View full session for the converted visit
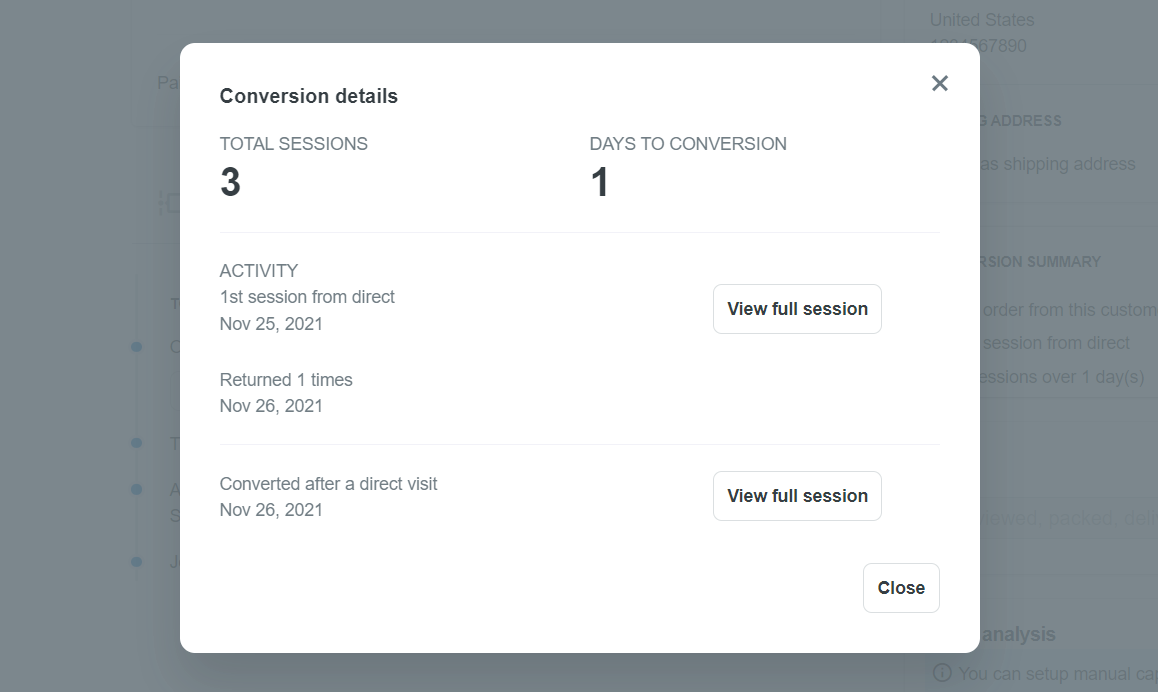 tap(797, 496)
